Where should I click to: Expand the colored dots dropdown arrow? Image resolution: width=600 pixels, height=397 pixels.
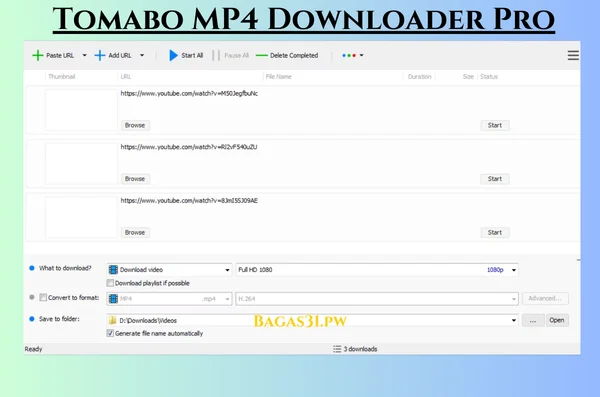pos(362,56)
